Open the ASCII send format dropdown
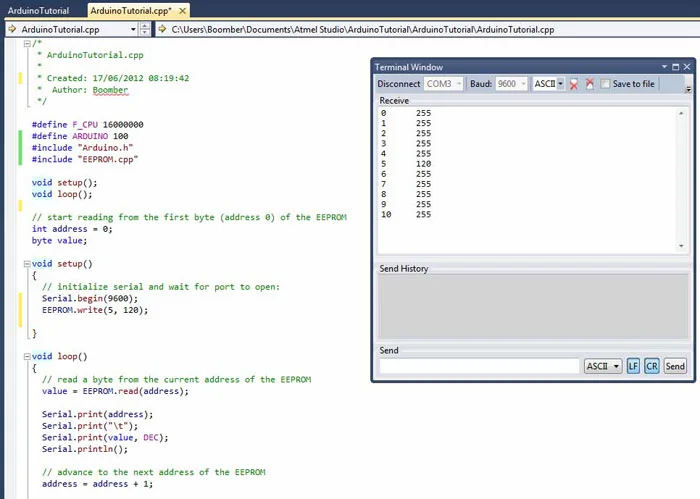The width and height of the screenshot is (700, 499). click(x=603, y=366)
